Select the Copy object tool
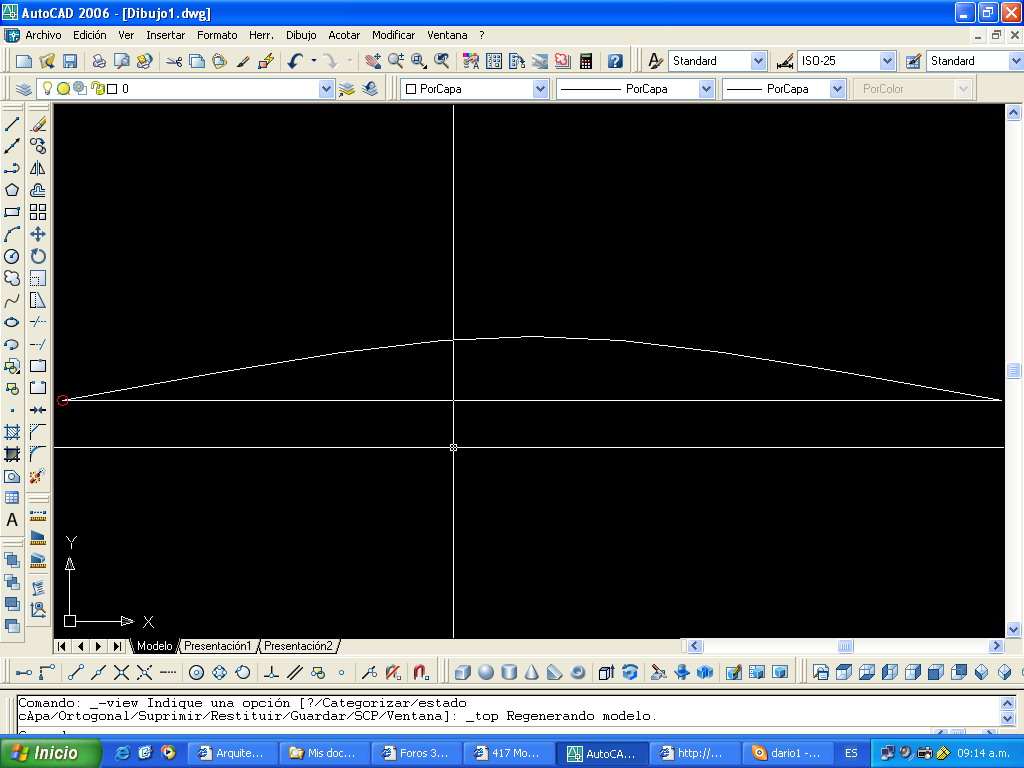Viewport: 1024px width, 768px height. point(38,146)
